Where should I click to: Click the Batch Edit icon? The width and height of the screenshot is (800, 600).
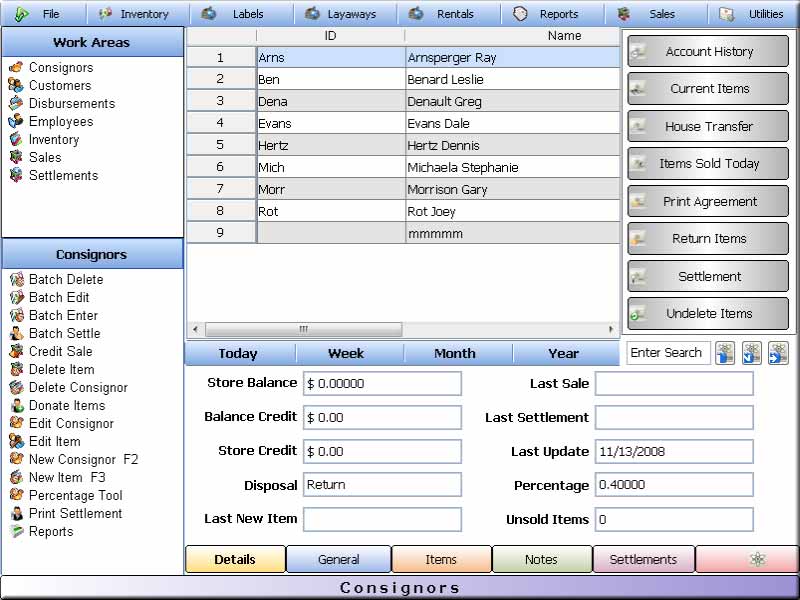tap(17, 297)
